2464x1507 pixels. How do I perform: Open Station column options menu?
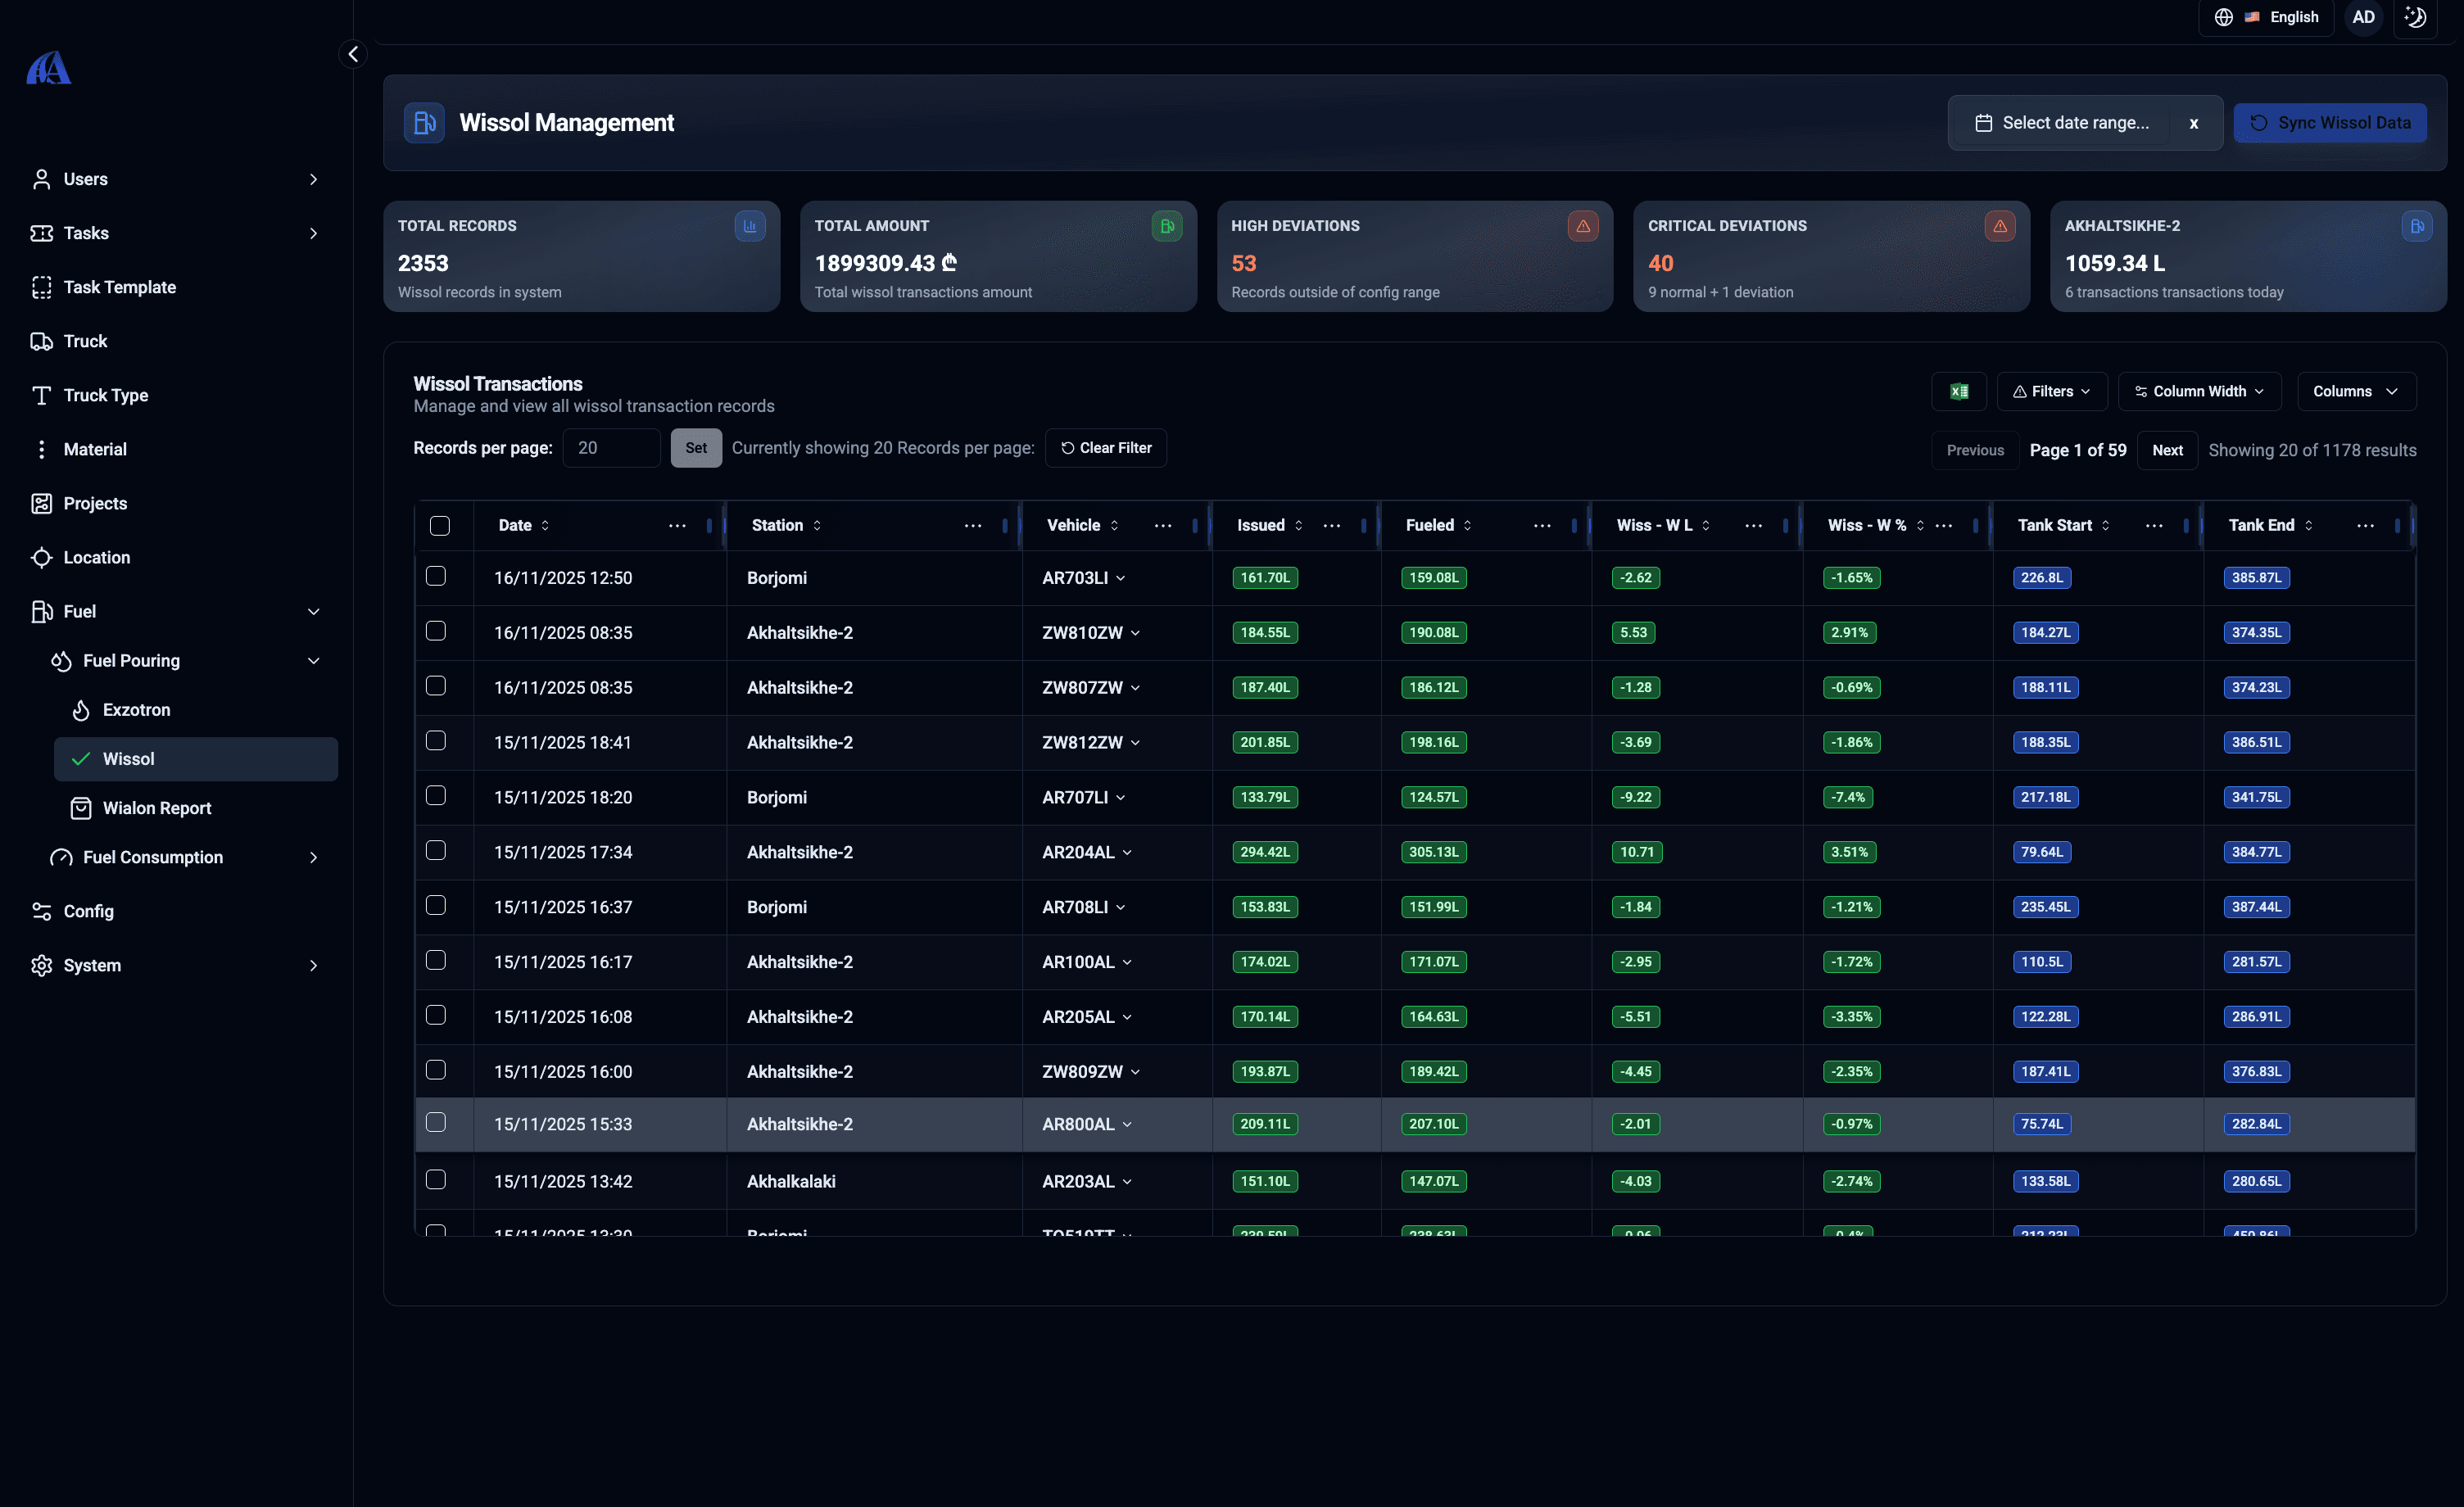(973, 526)
